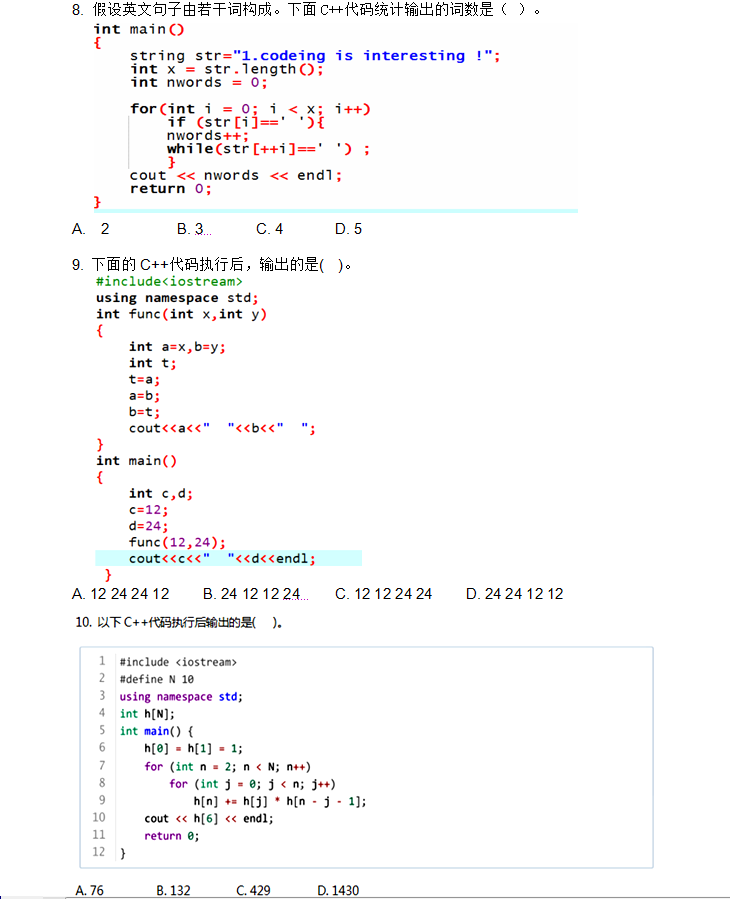
Task: Pick option C. 4 for question 8
Action: (x=270, y=229)
